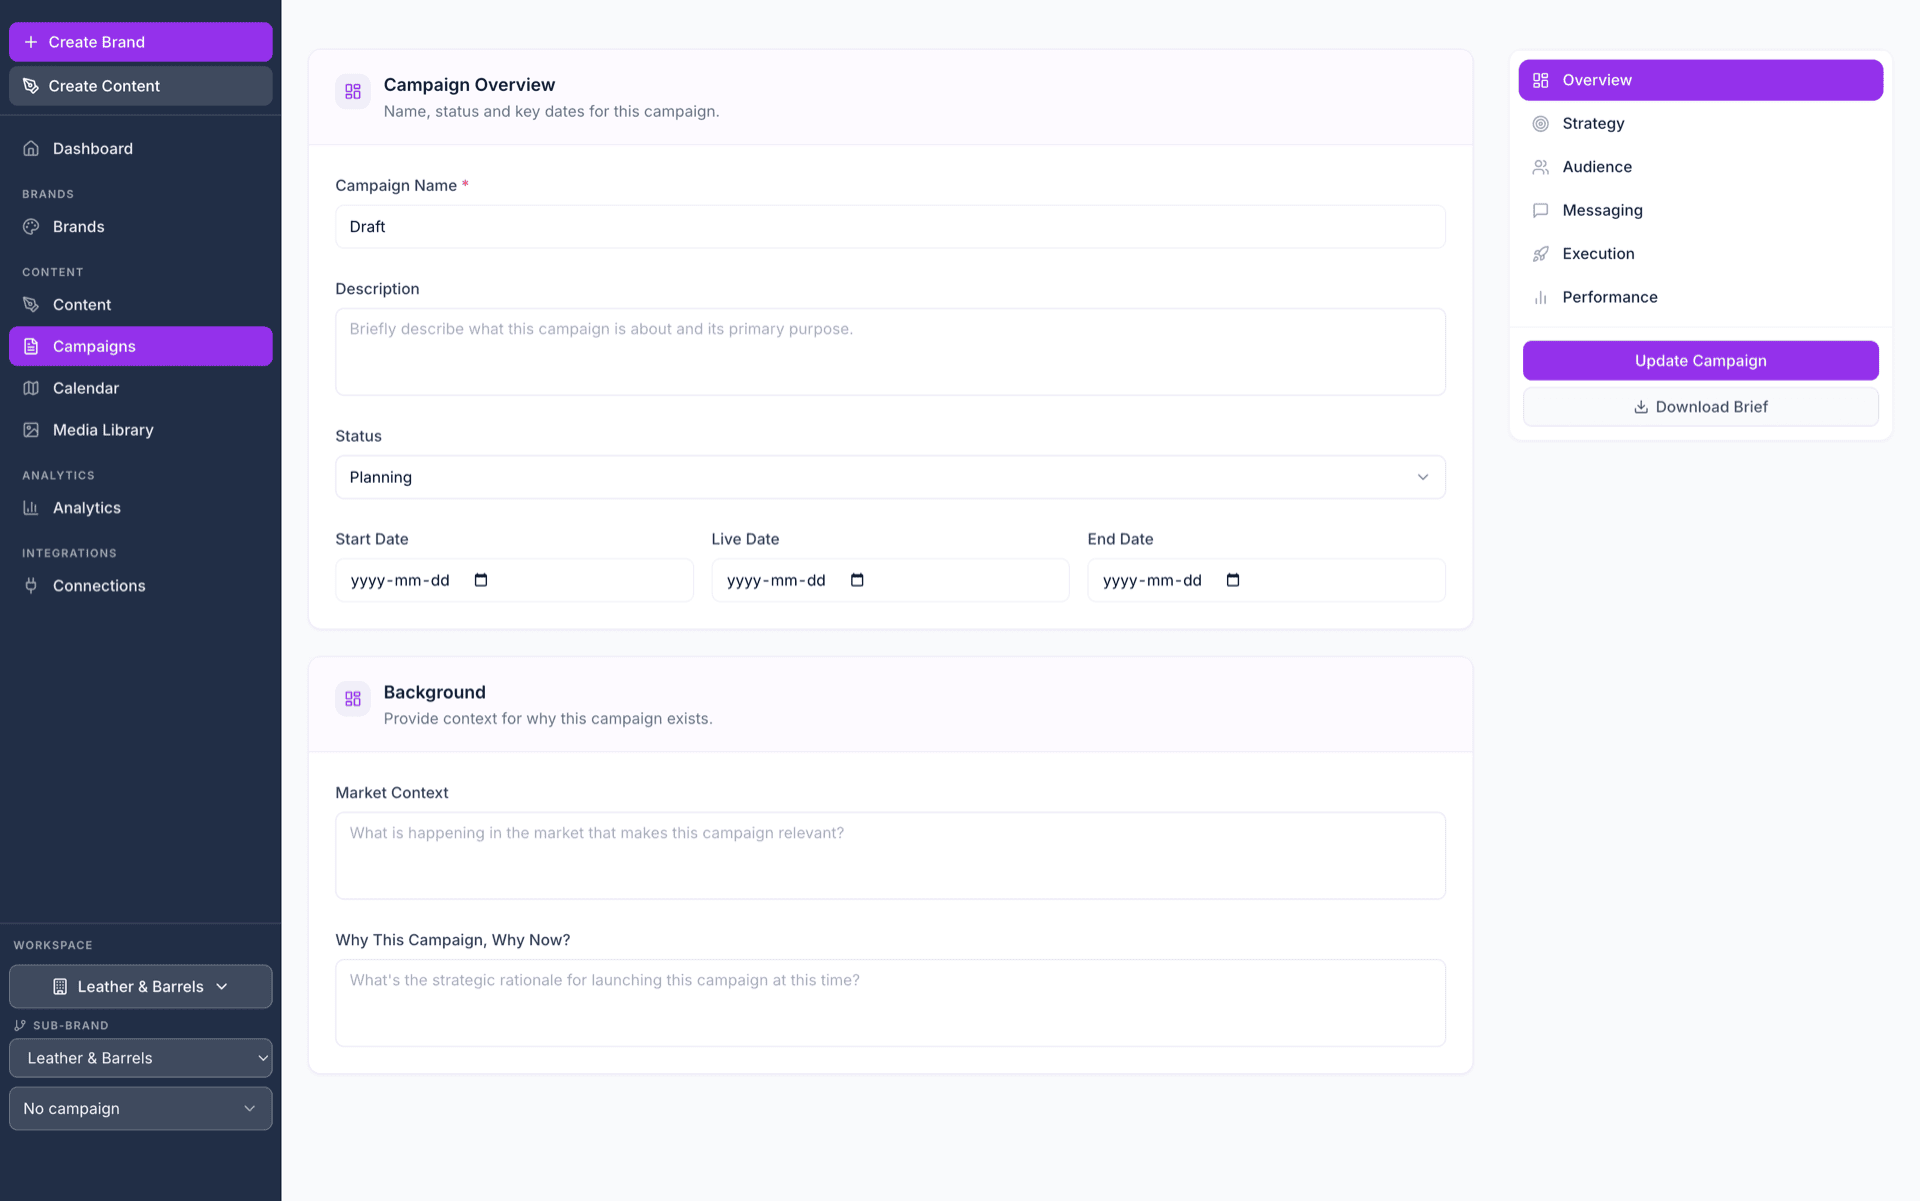Open the Sub-Brand dropdown
This screenshot has height=1201, width=1920.
pyautogui.click(x=140, y=1057)
